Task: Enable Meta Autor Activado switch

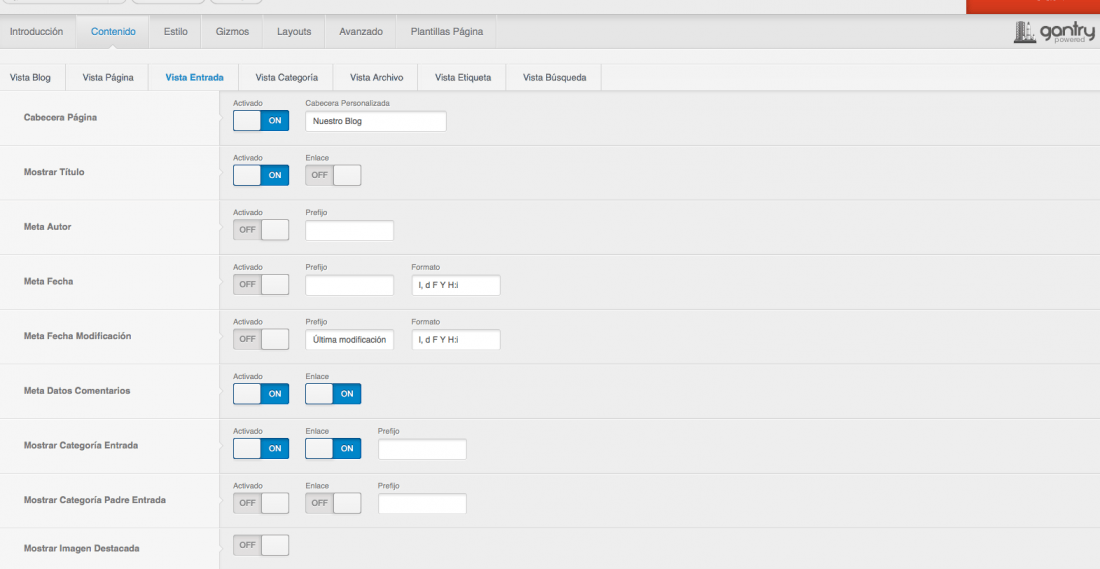Action: pos(261,230)
